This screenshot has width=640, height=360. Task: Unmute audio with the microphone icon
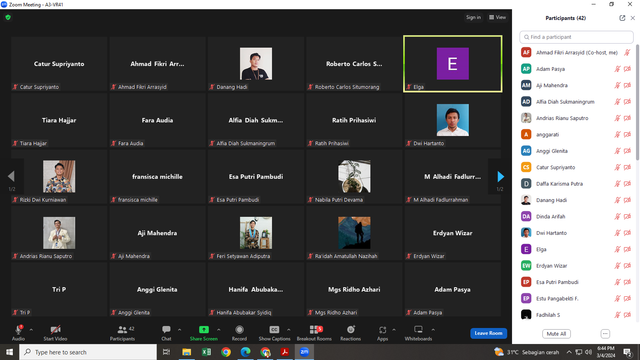pyautogui.click(x=18, y=330)
